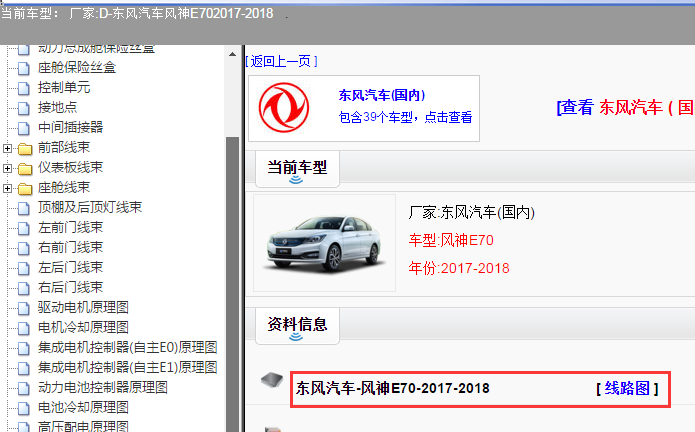This screenshot has width=695, height=432.
Task: Open 集成电机控制器(自主E0)原理图 tree item
Action: pyautogui.click(x=128, y=348)
